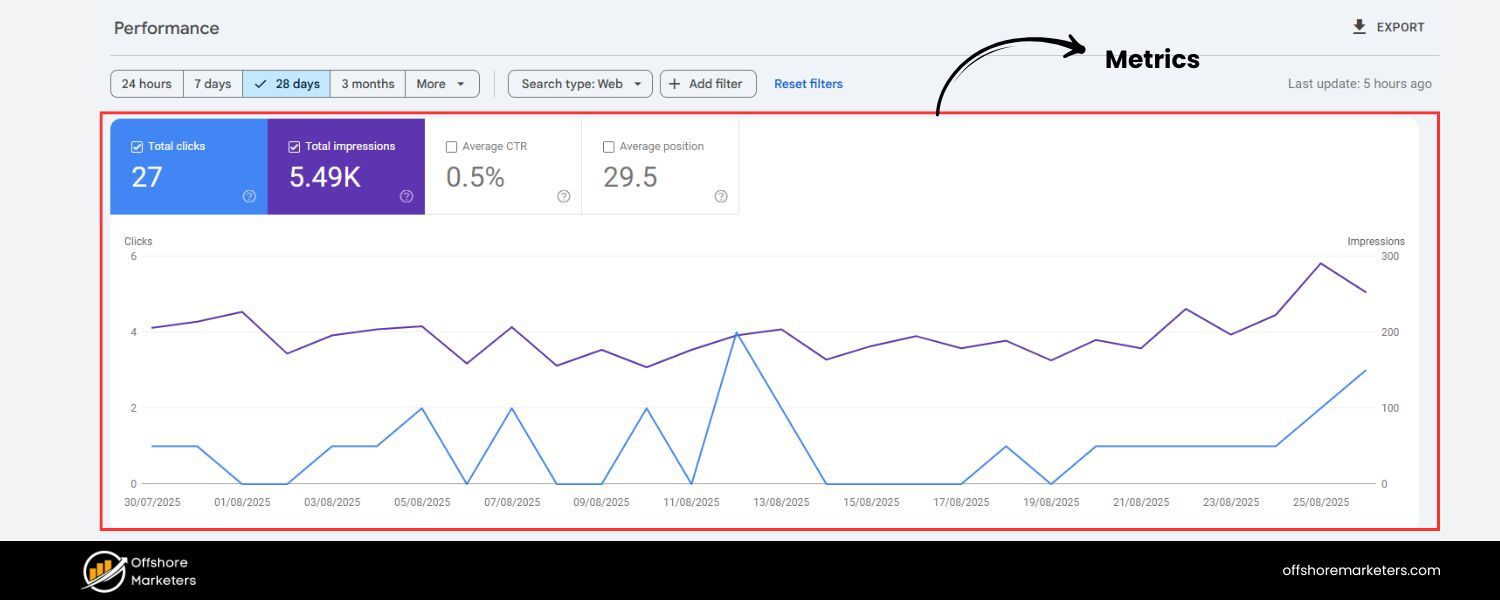The image size is (1500, 600).
Task: Click the plus icon on Add filter
Action: tap(676, 83)
